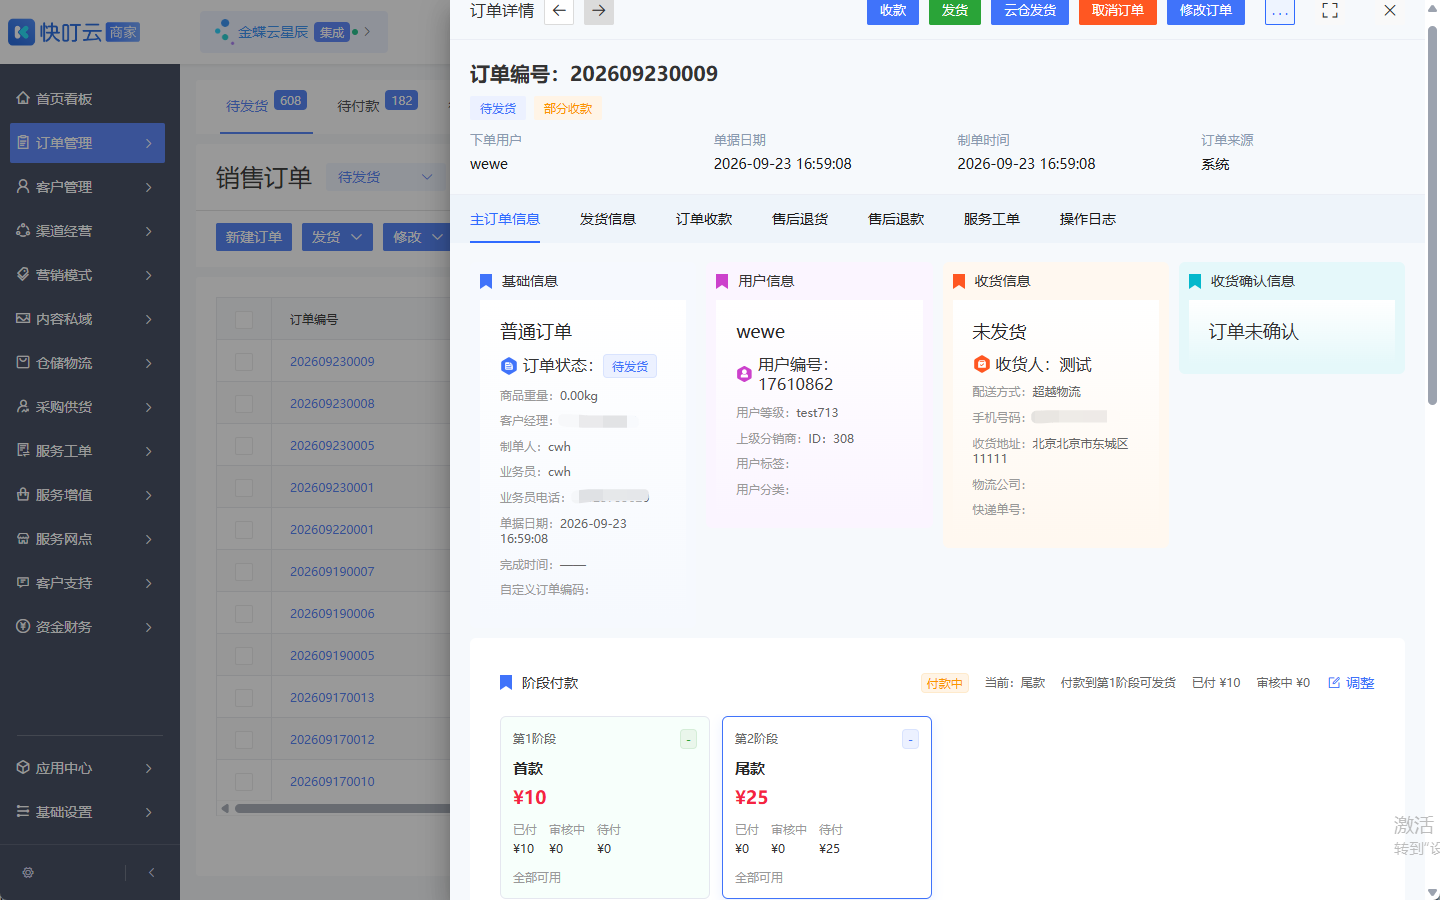Image resolution: width=1440 pixels, height=900 pixels.
Task: Expand the 渠道经营 menu chevron
Action: (149, 231)
